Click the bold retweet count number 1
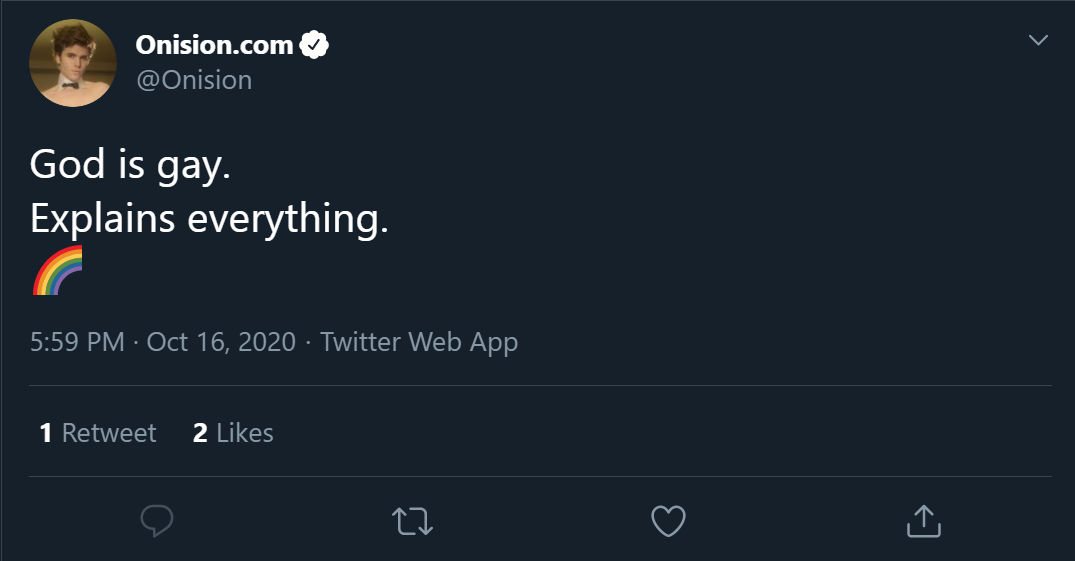This screenshot has width=1075, height=561. tap(46, 433)
